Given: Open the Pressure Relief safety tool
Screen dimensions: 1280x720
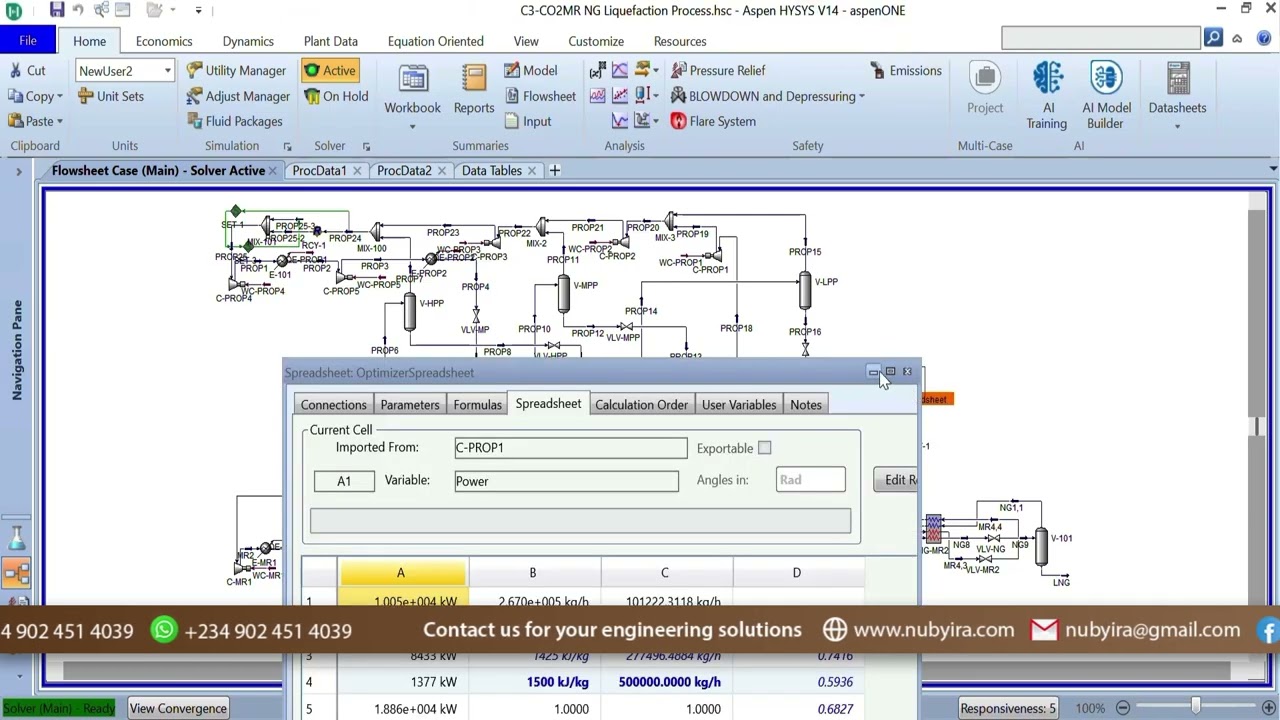Looking at the screenshot, I should pos(718,70).
